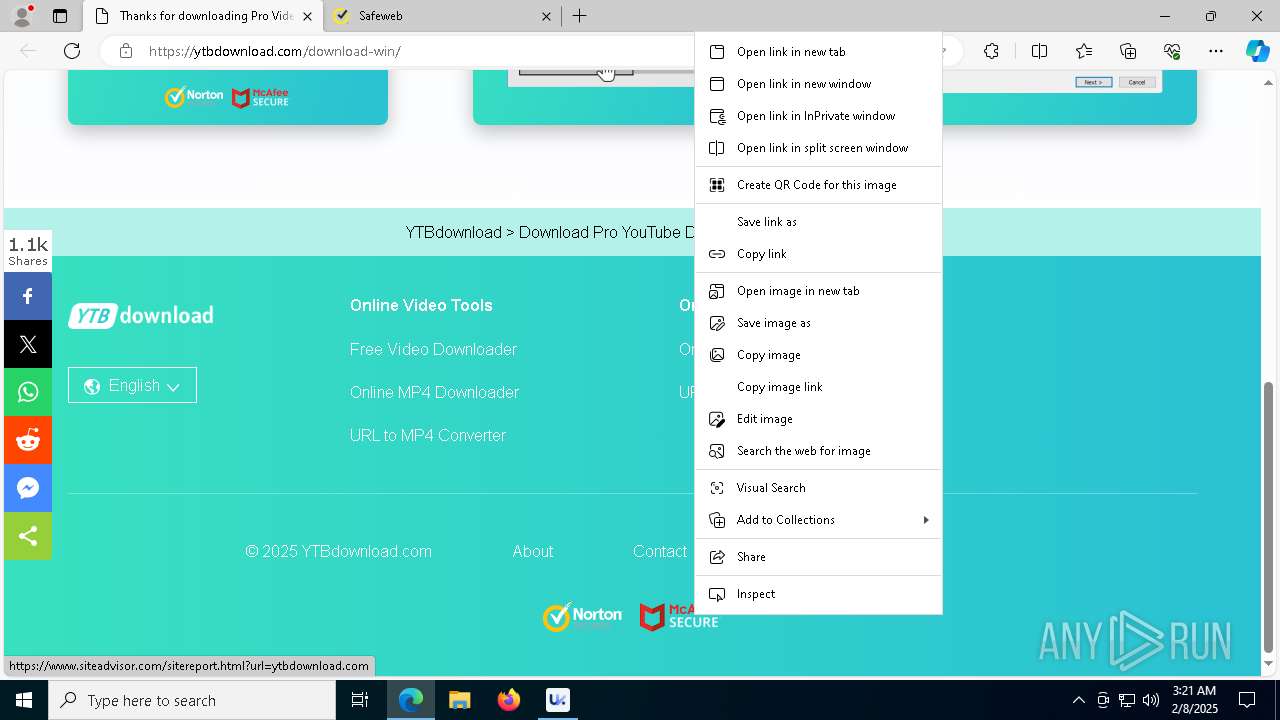
Task: Open a new tab with plus button
Action: tap(580, 16)
